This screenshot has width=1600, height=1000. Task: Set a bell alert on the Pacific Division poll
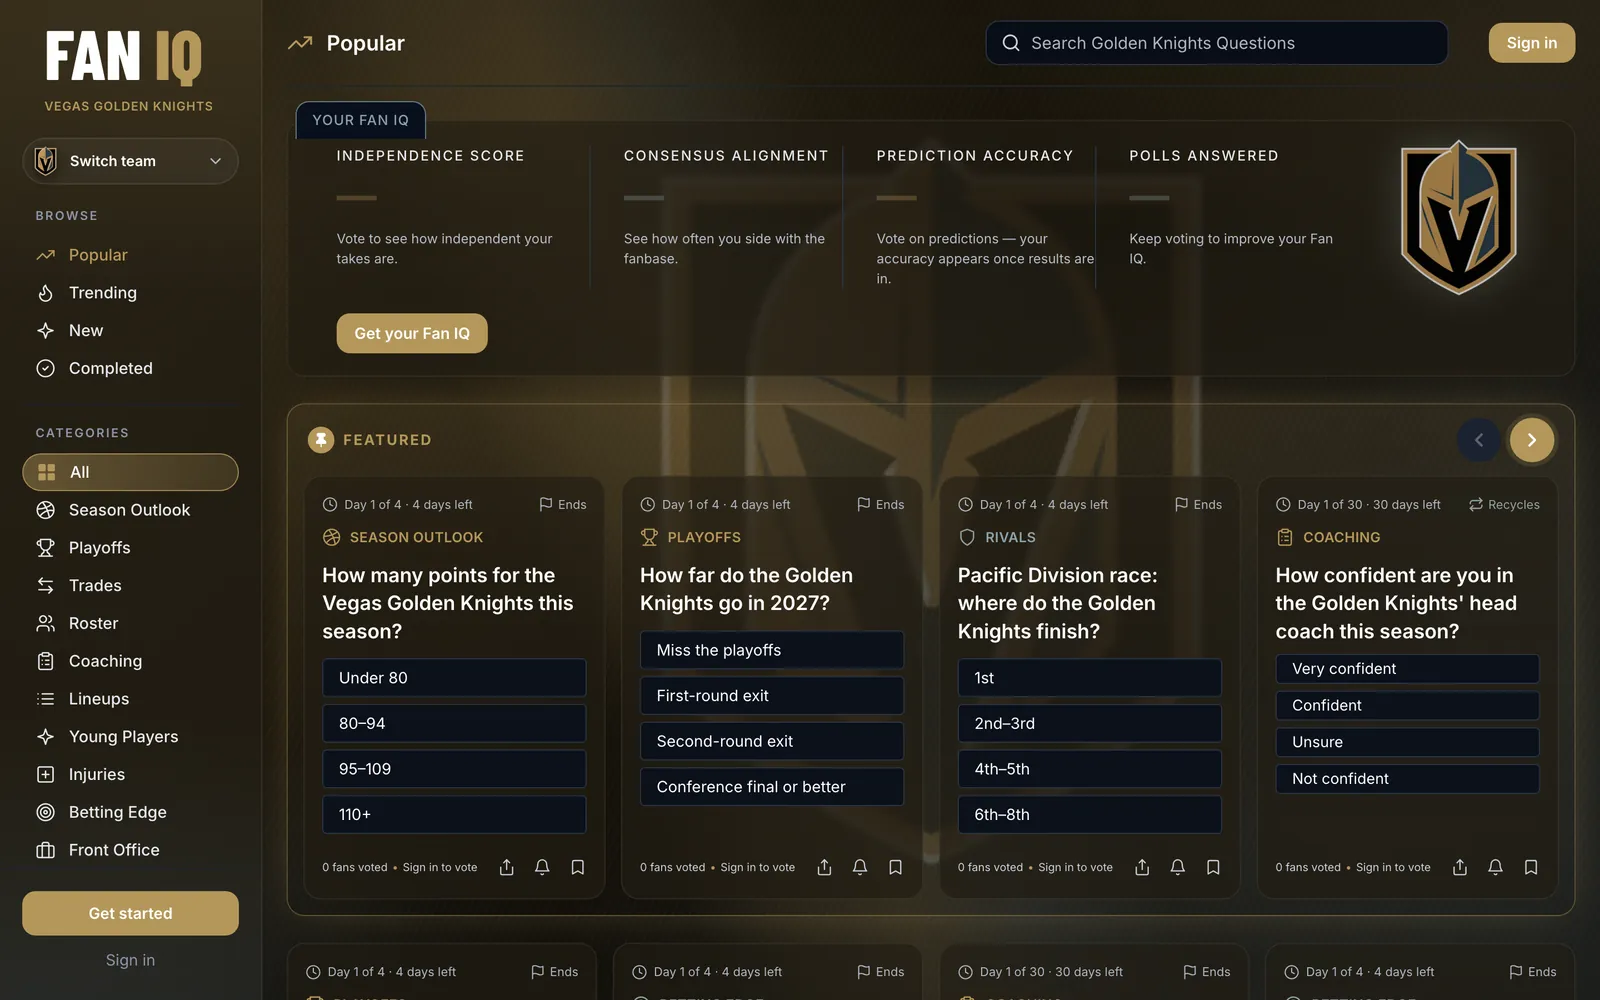[1178, 867]
